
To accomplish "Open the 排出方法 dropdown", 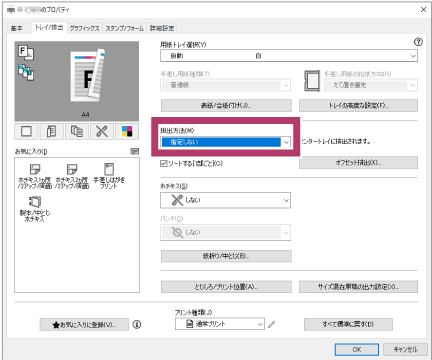I will coord(226,142).
